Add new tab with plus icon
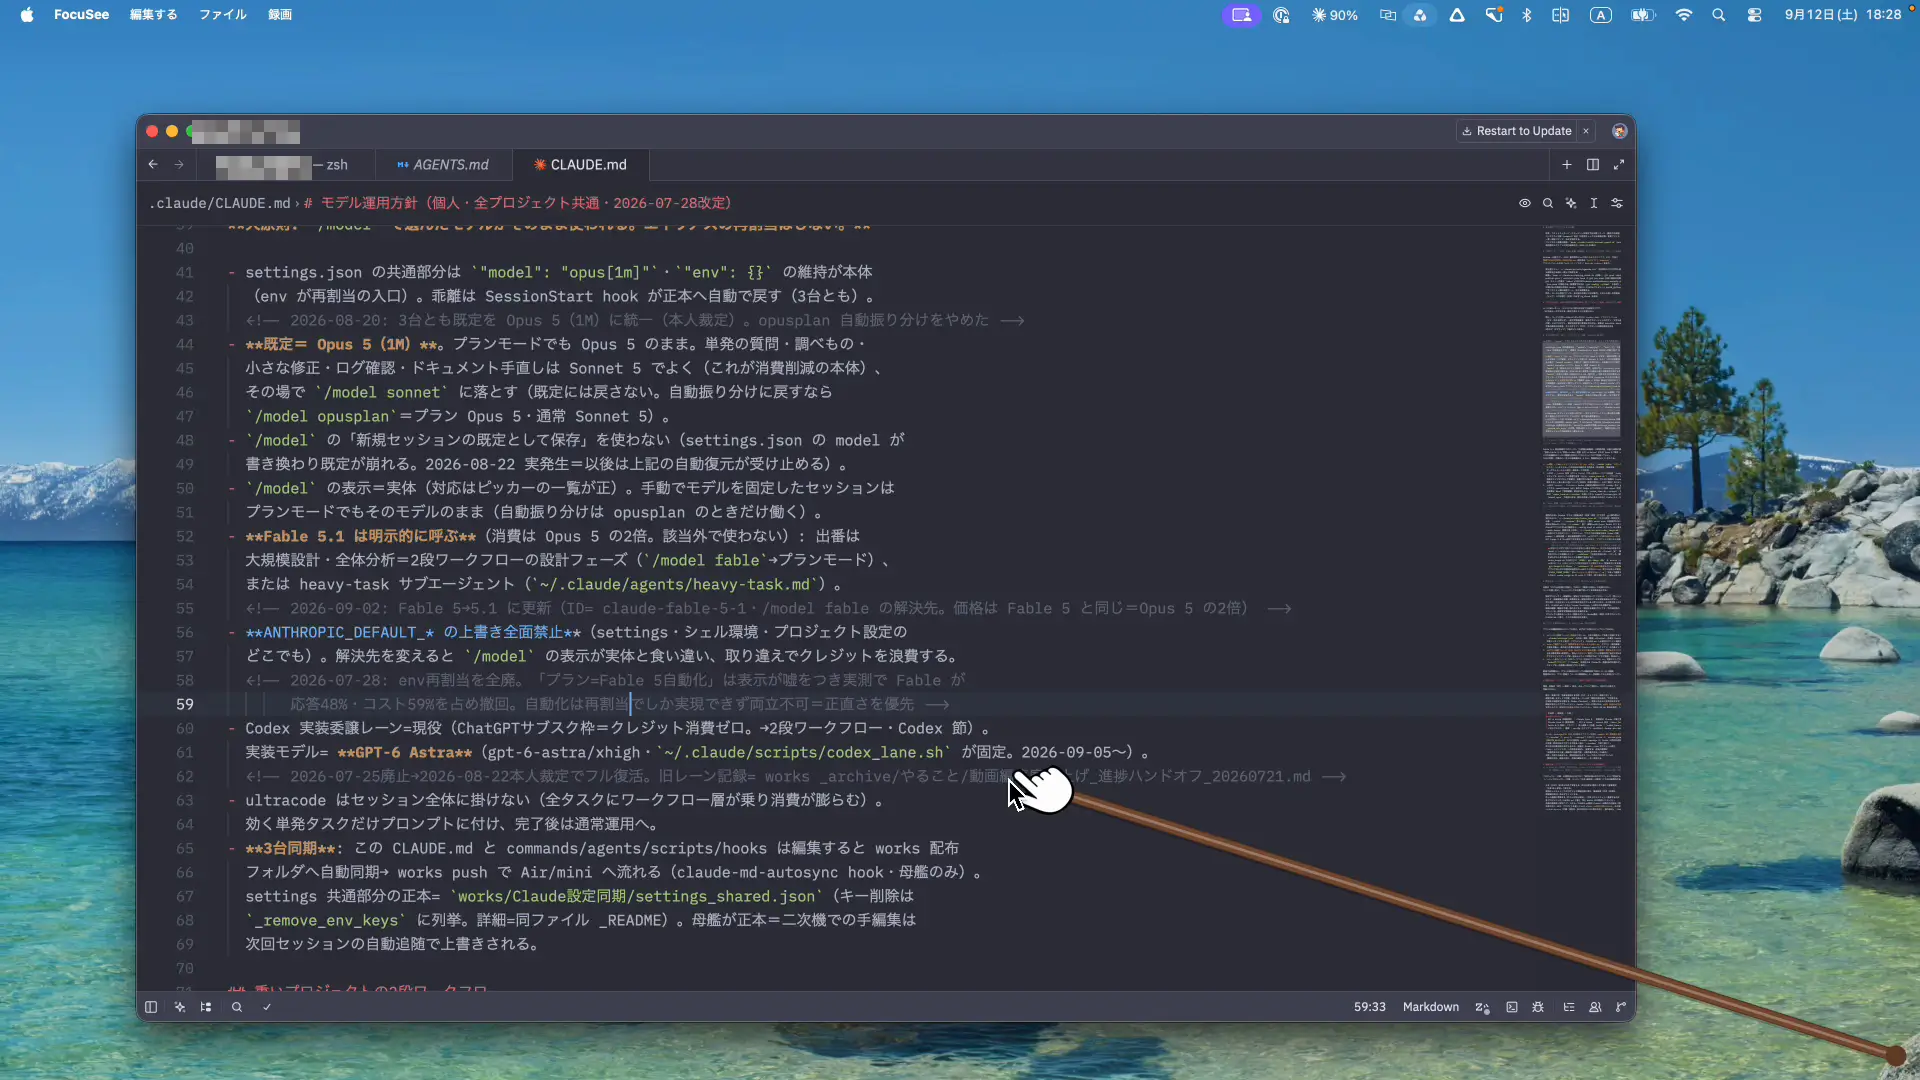The width and height of the screenshot is (1920, 1080). 1567,165
